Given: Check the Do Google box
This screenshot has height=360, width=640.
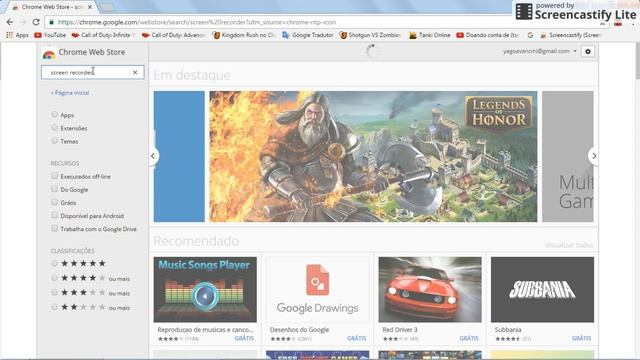Looking at the screenshot, I should (54, 189).
